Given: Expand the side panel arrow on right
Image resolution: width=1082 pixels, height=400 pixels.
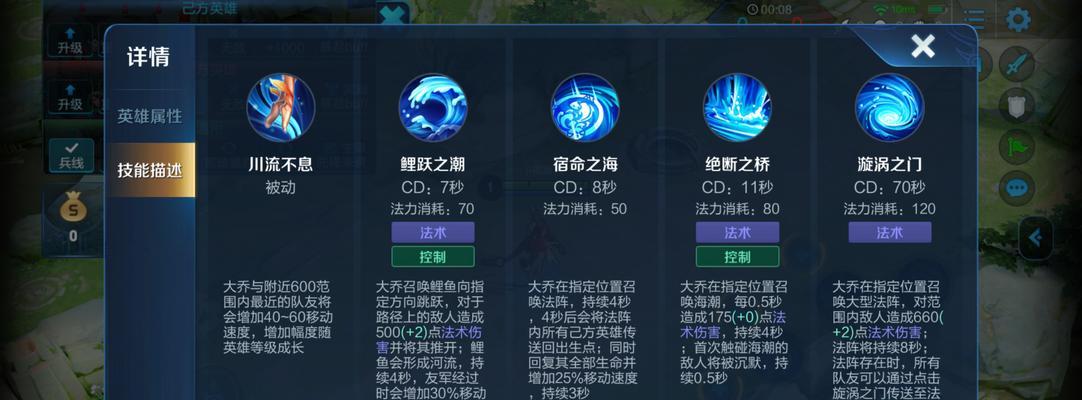Looking at the screenshot, I should [x=1036, y=238].
